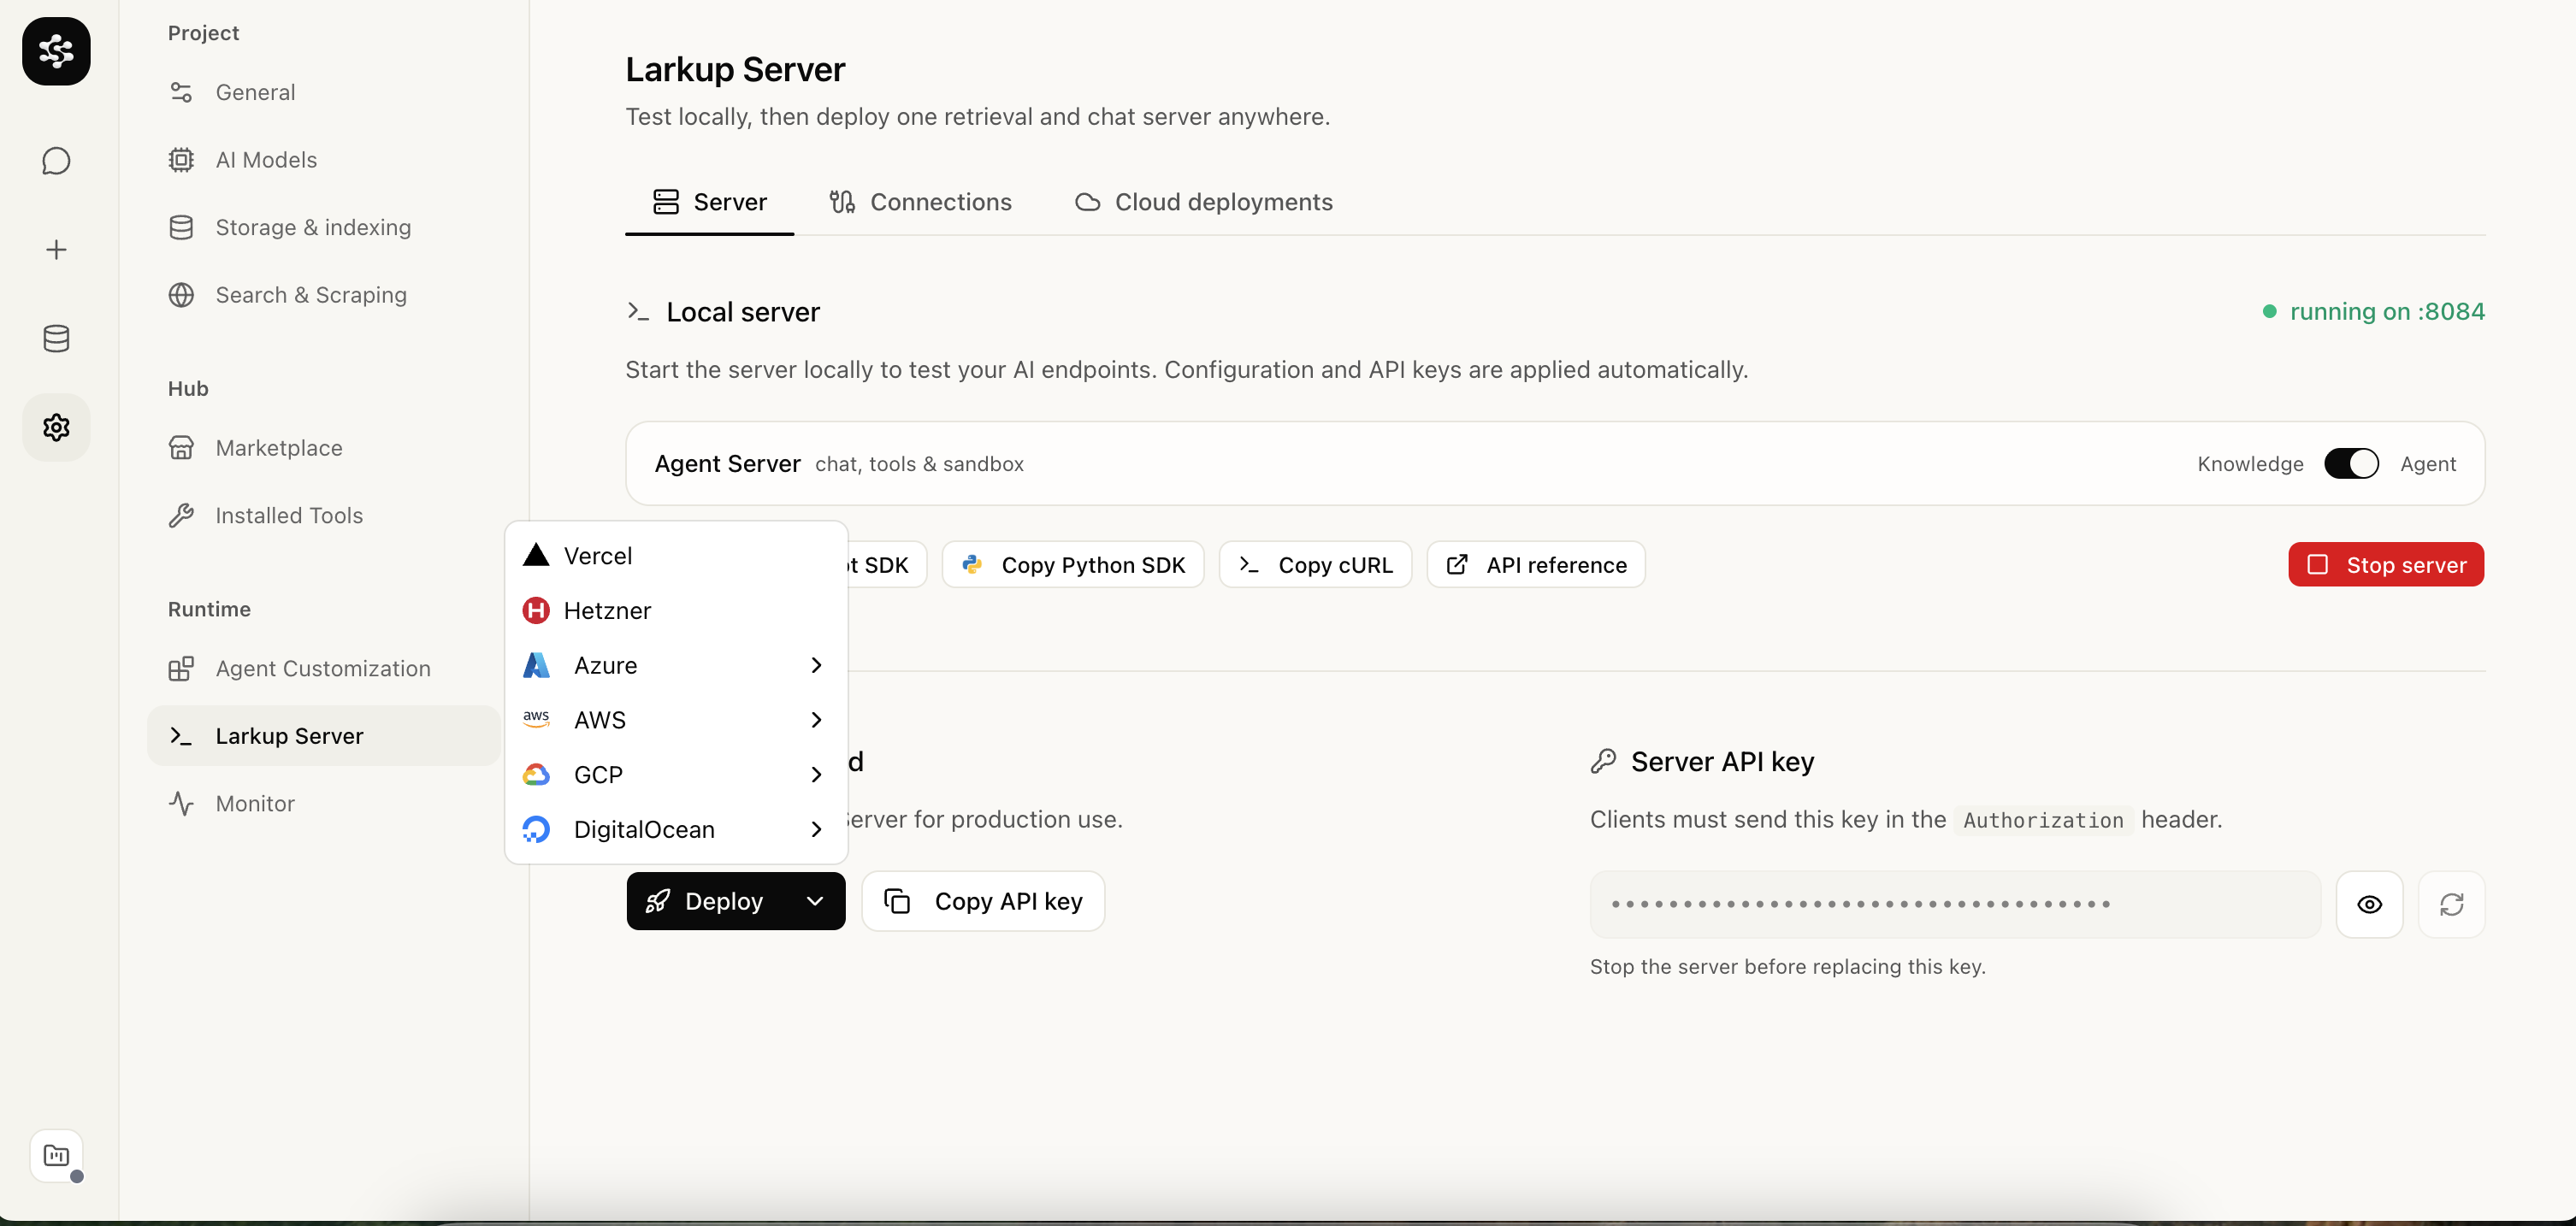Click the Python logo on Copy Python SDK
Screen dimensions: 2576x1226
972,565
